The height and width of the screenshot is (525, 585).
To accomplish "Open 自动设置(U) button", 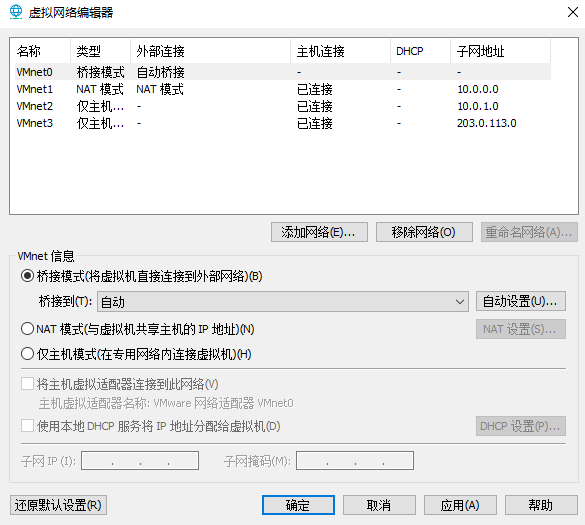I will (x=521, y=301).
